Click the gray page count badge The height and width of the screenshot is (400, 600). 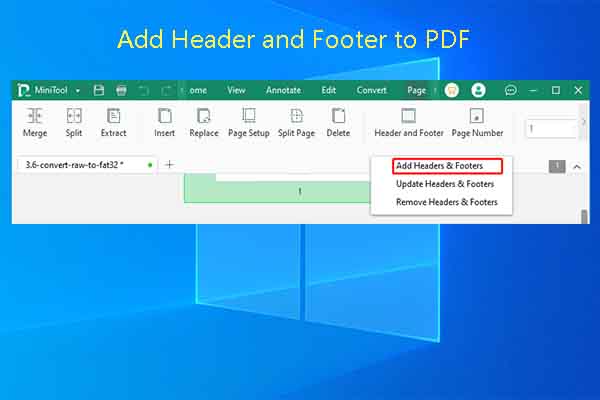point(557,166)
